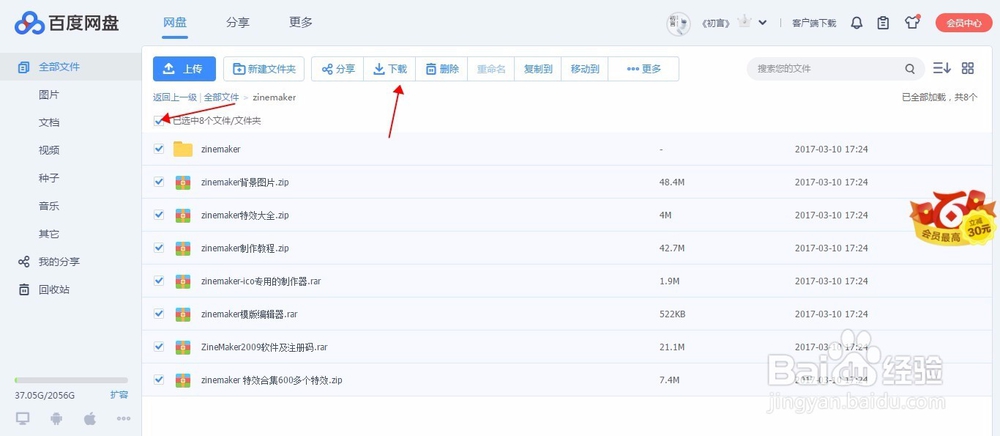Click the zinemaker特效大全.zip archive icon
The image size is (1000, 436).
pos(183,215)
